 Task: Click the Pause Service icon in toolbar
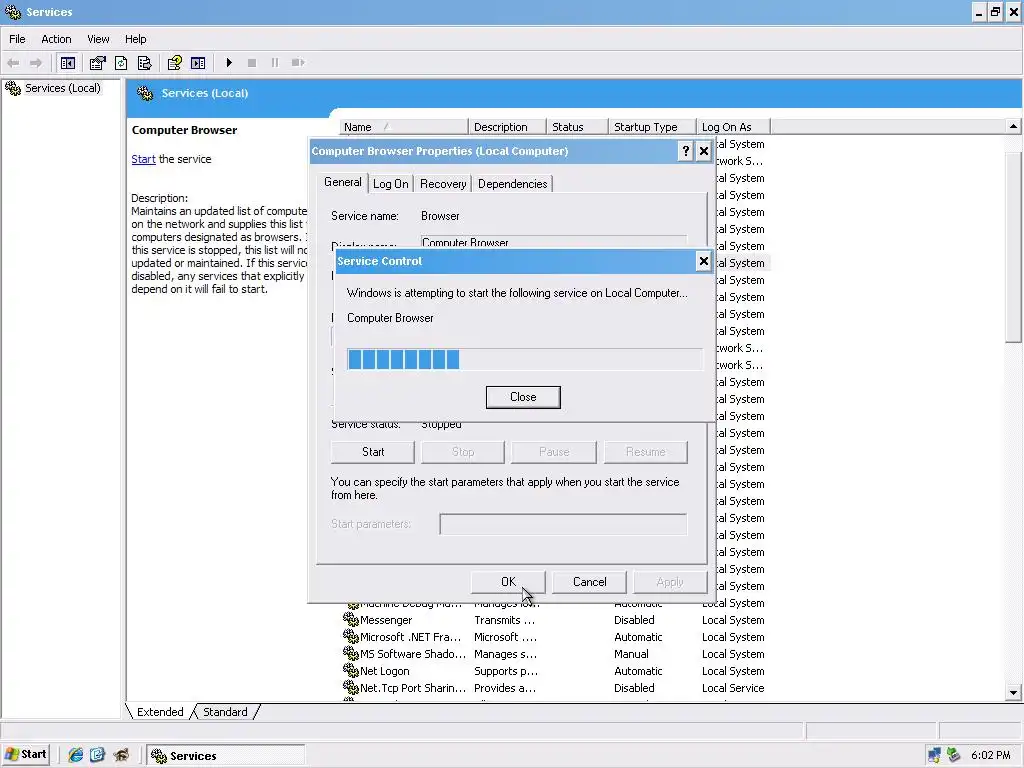tap(274, 63)
